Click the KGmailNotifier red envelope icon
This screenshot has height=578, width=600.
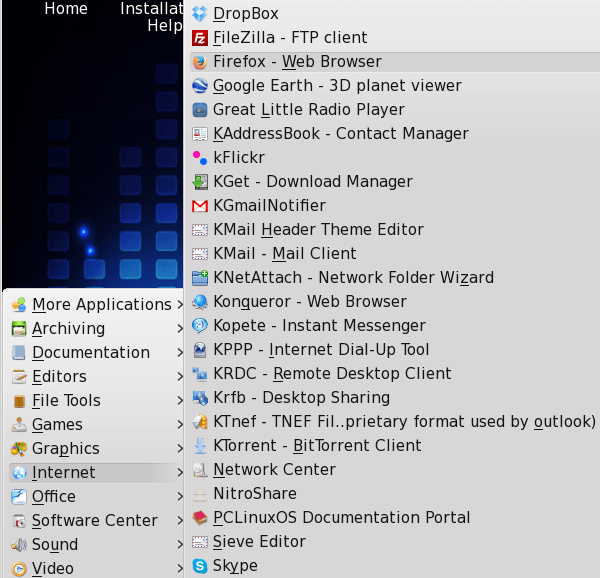pos(200,206)
